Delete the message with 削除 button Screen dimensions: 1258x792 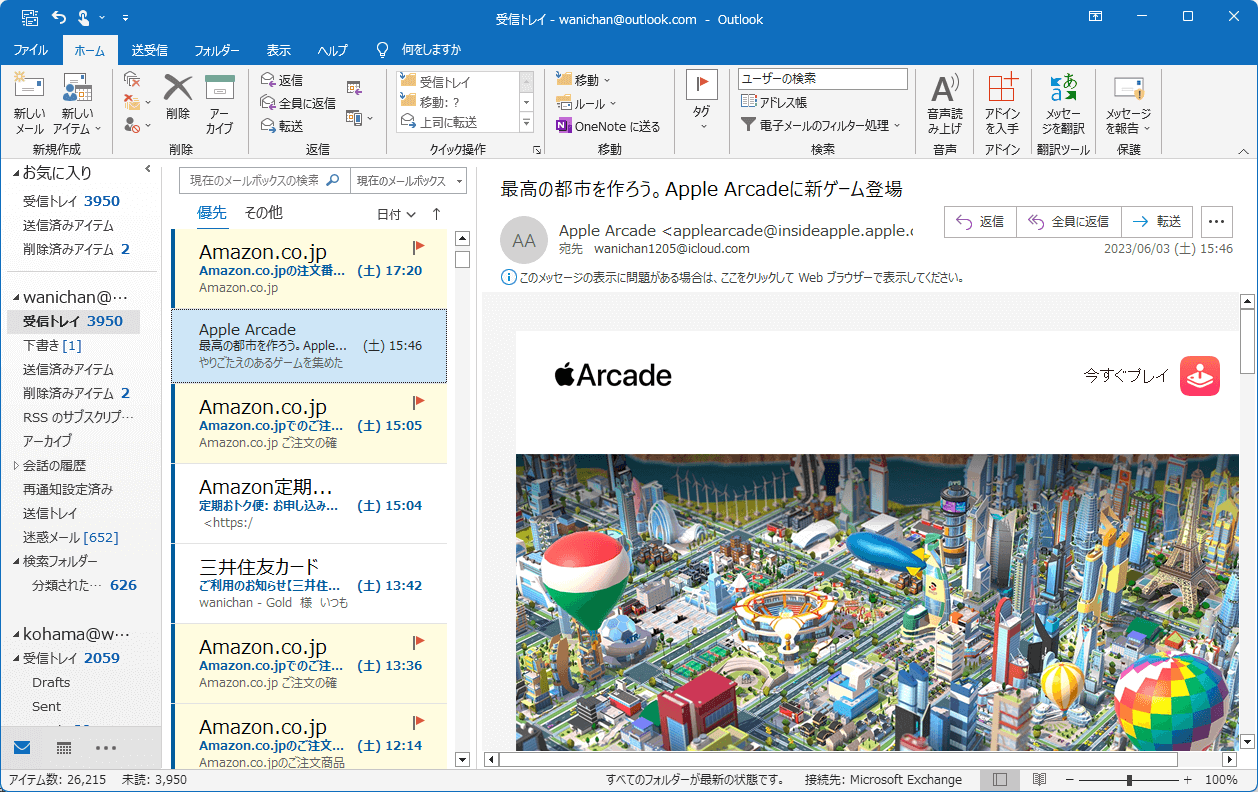178,97
